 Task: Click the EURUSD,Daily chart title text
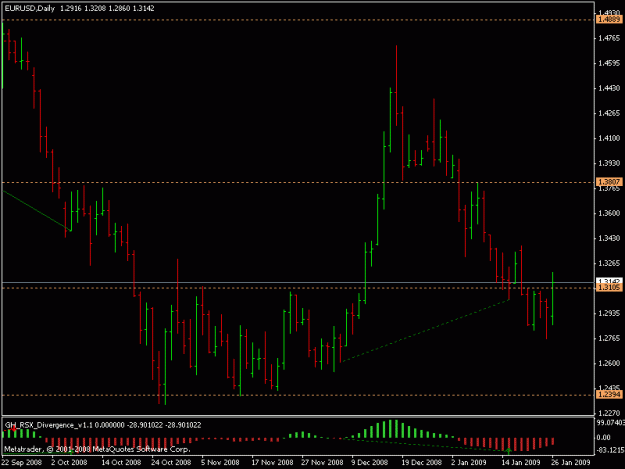[x=29, y=8]
